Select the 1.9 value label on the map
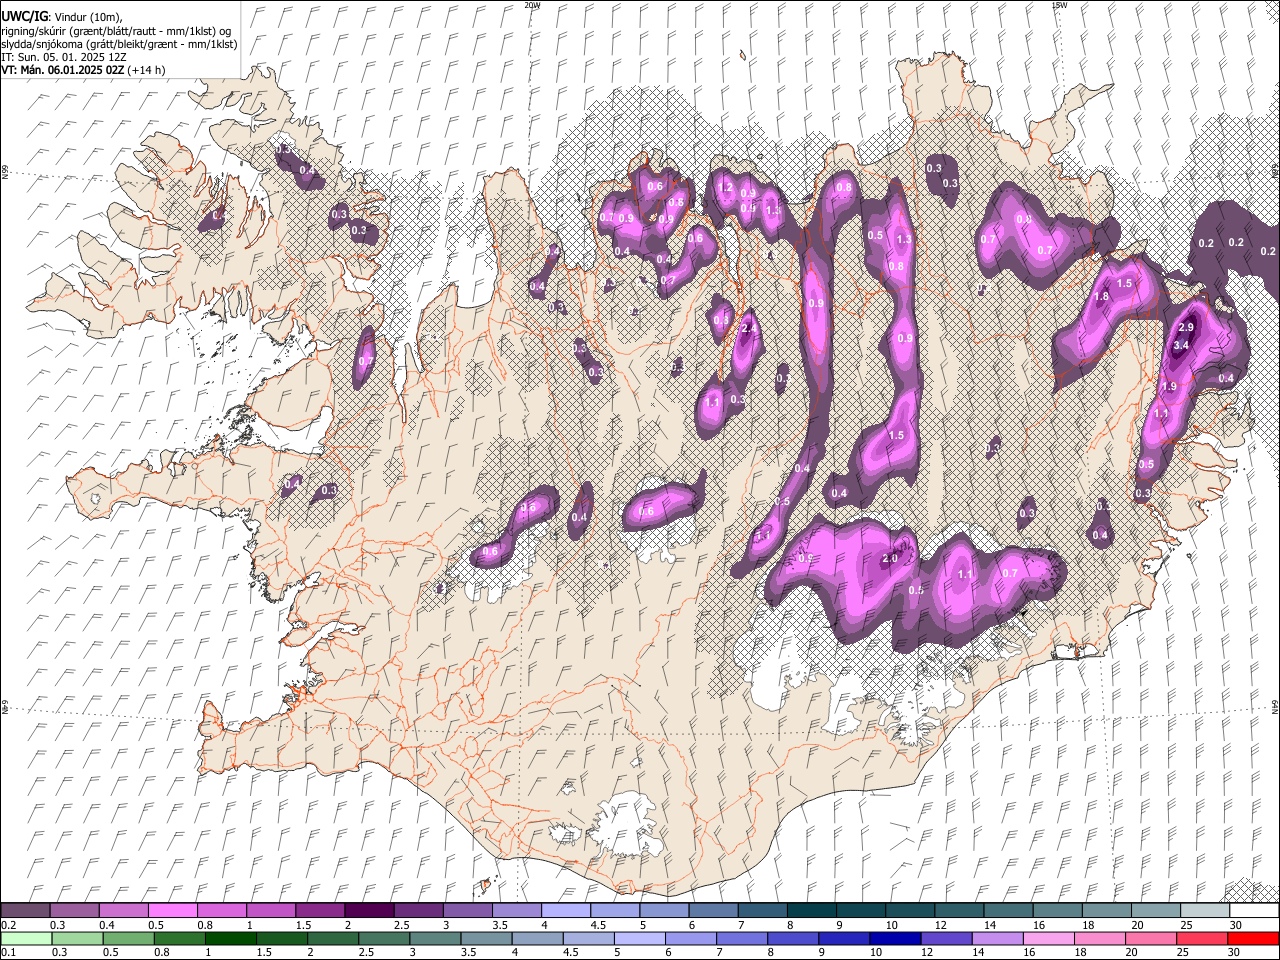The image size is (1280, 960). click(x=1169, y=387)
